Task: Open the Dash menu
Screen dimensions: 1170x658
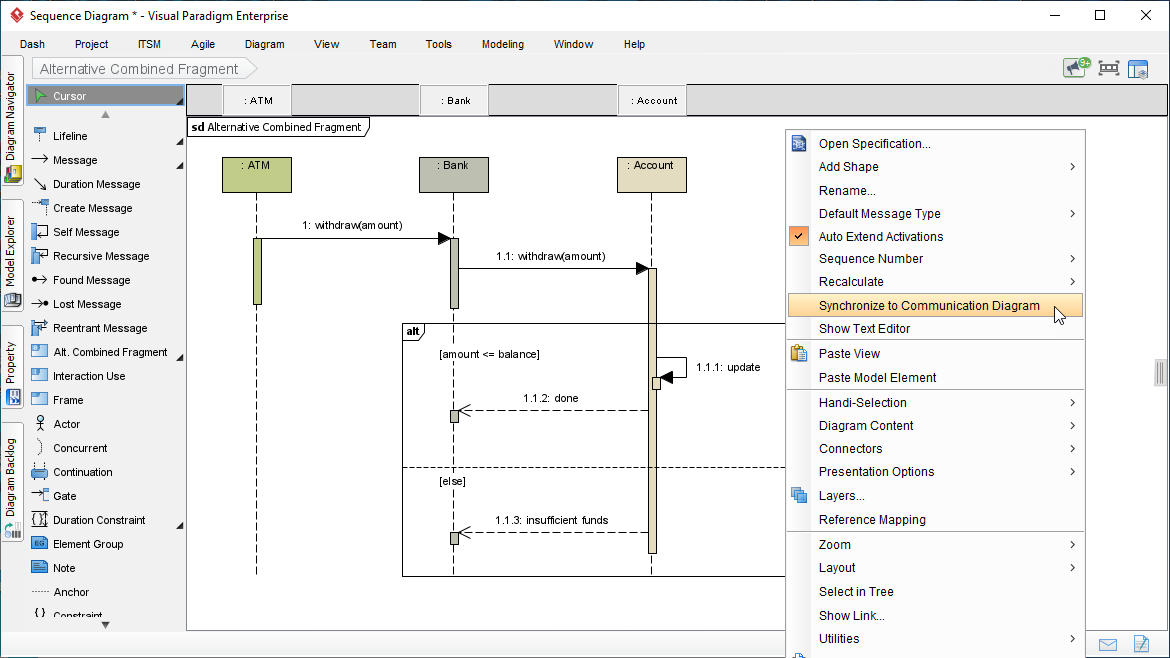Action: point(32,44)
